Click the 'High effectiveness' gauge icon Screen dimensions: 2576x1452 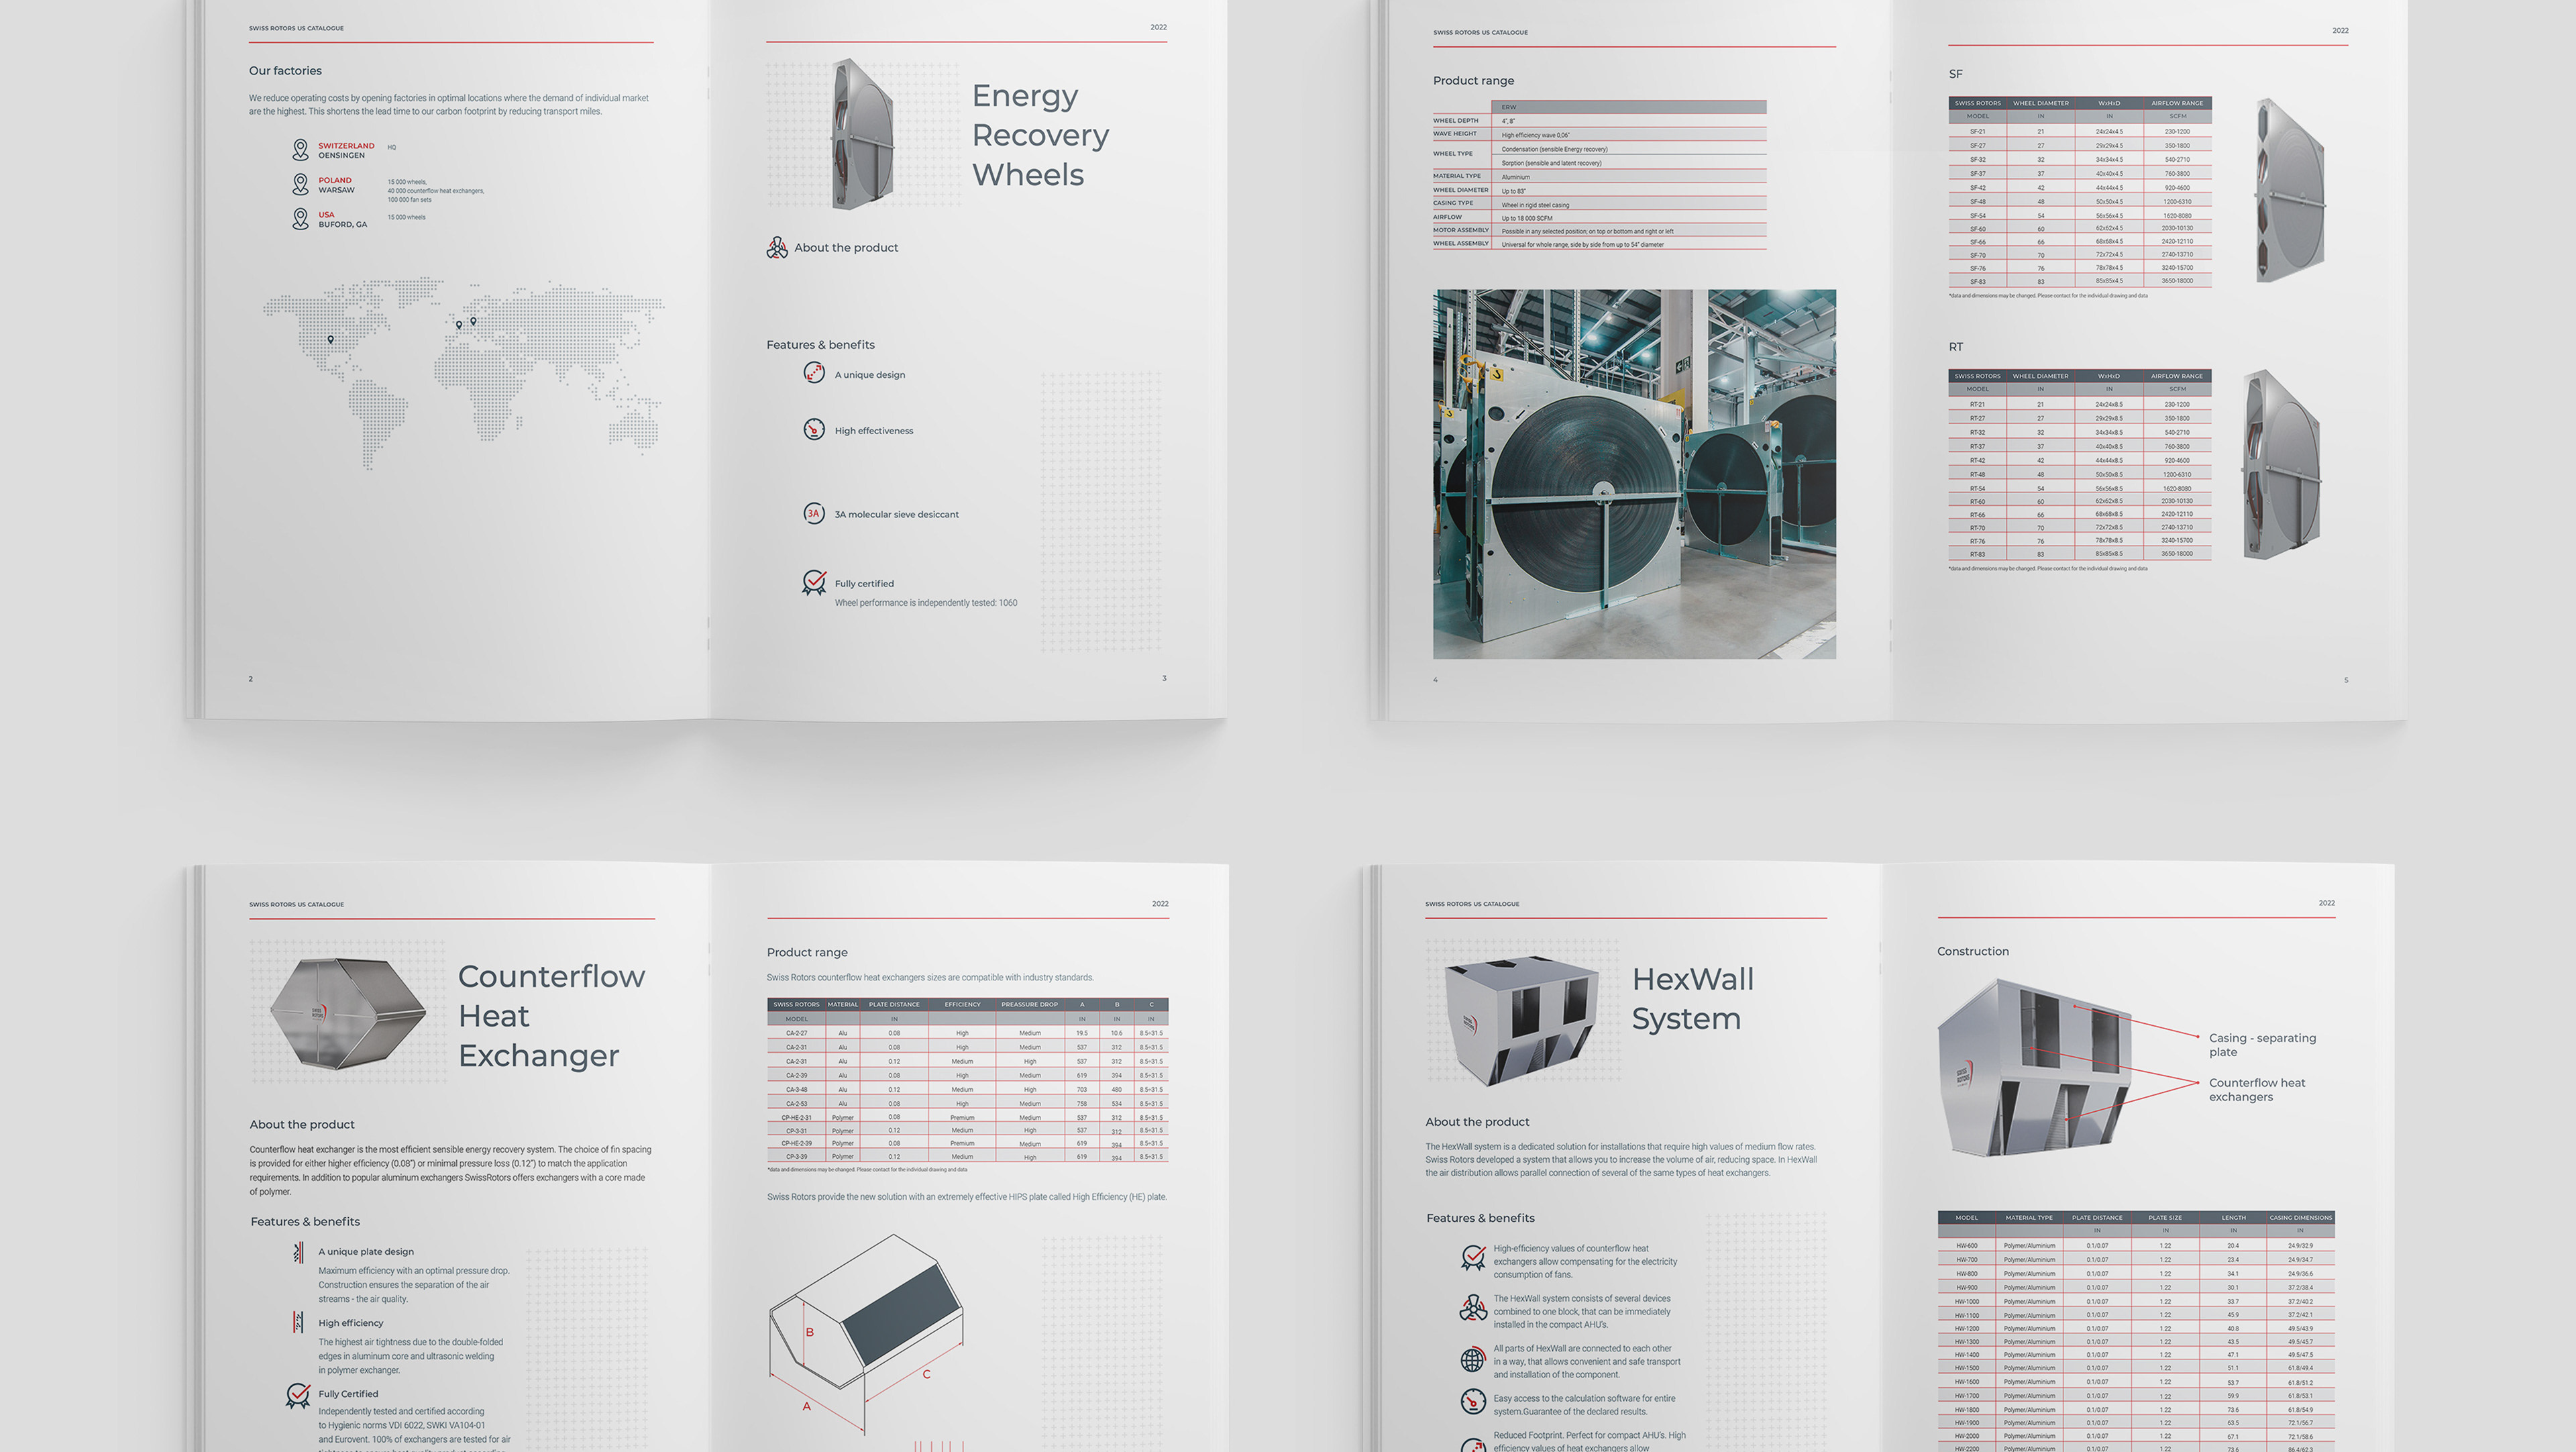814,429
